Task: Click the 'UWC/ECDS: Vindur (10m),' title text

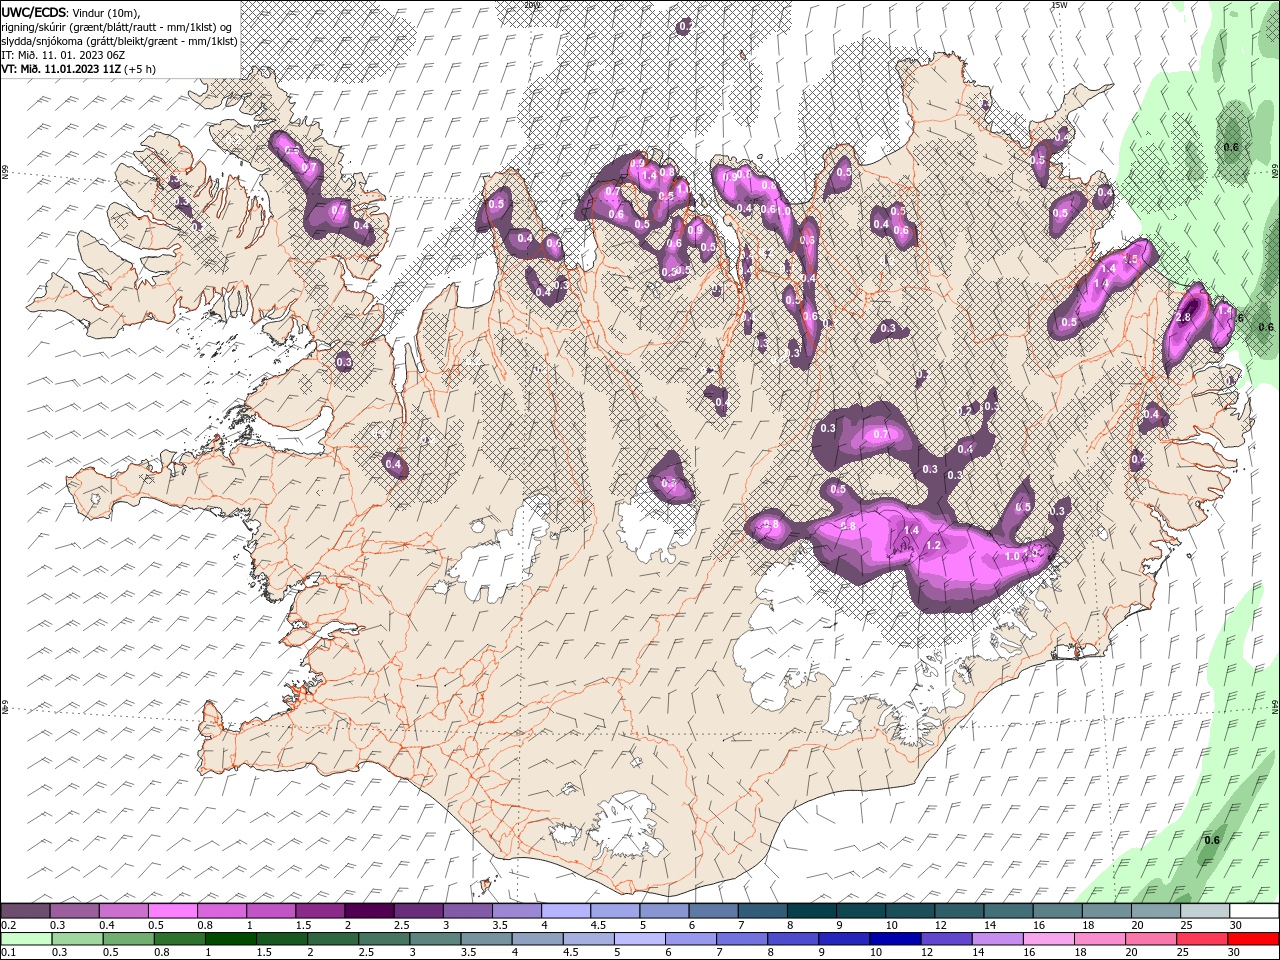Action: point(71,11)
